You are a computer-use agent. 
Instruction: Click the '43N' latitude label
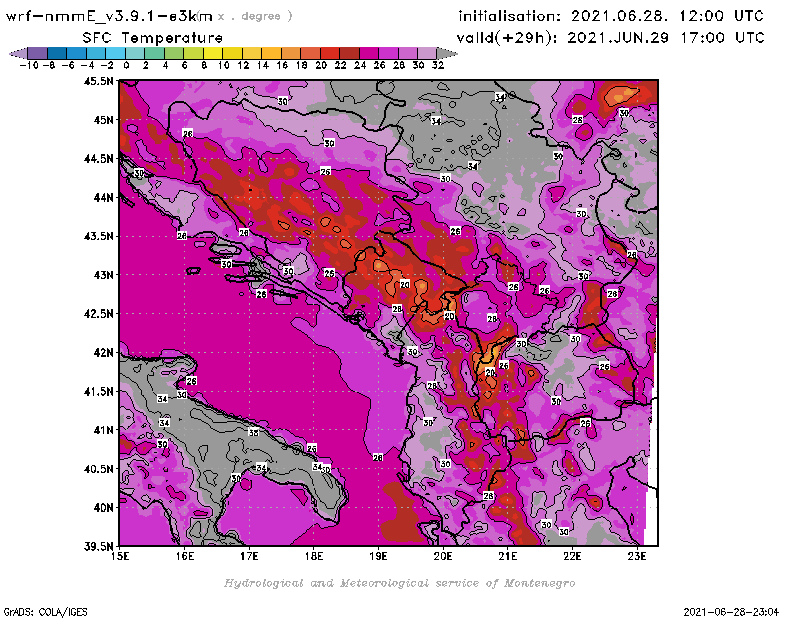point(104,275)
